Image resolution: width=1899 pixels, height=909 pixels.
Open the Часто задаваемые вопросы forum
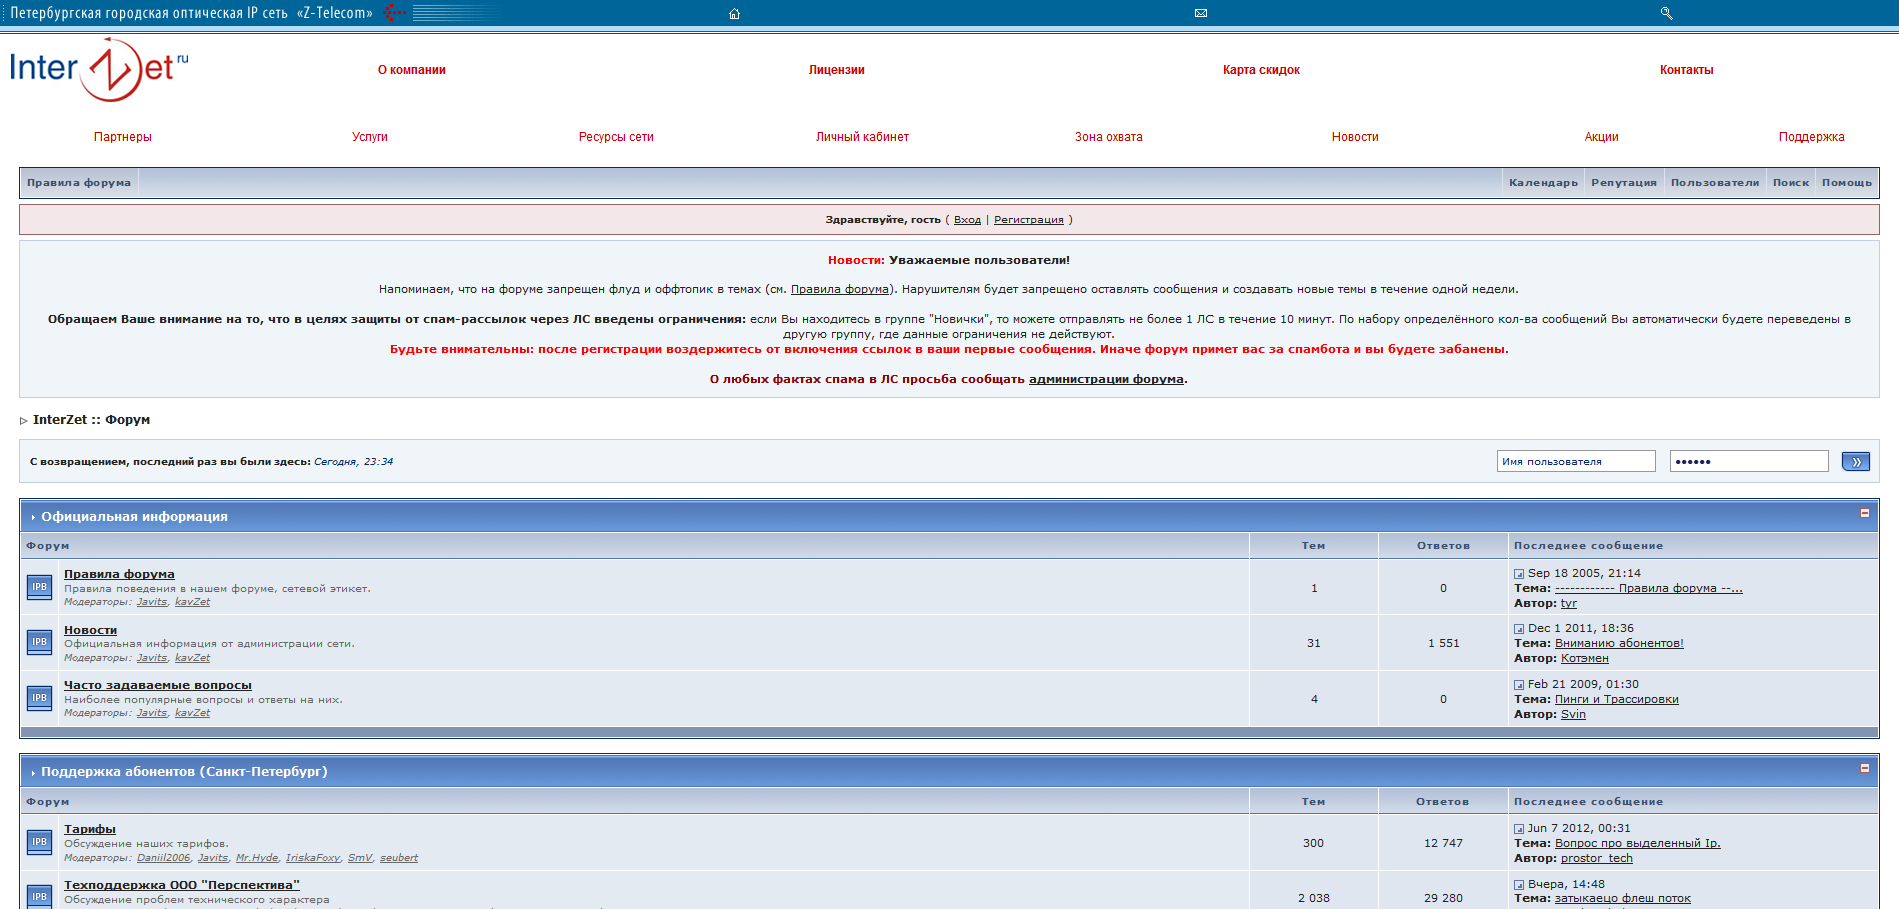tap(157, 685)
